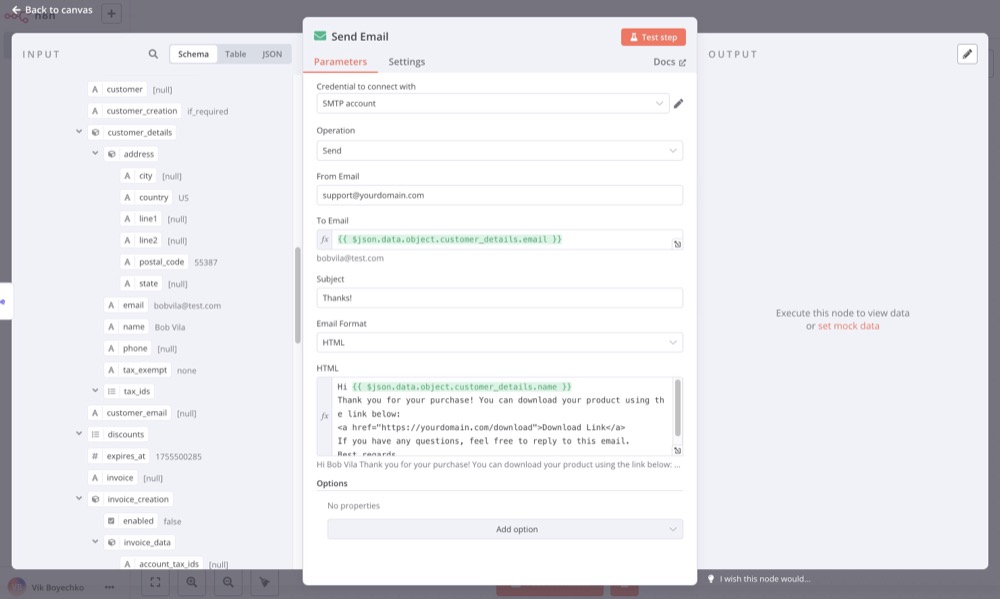Select the email field pill
1000x599 pixels.
(126, 306)
